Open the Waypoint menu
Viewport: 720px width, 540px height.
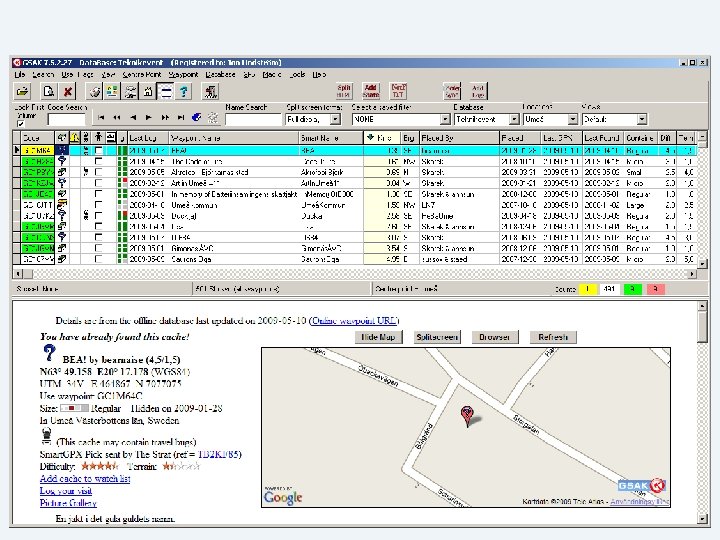coord(183,75)
